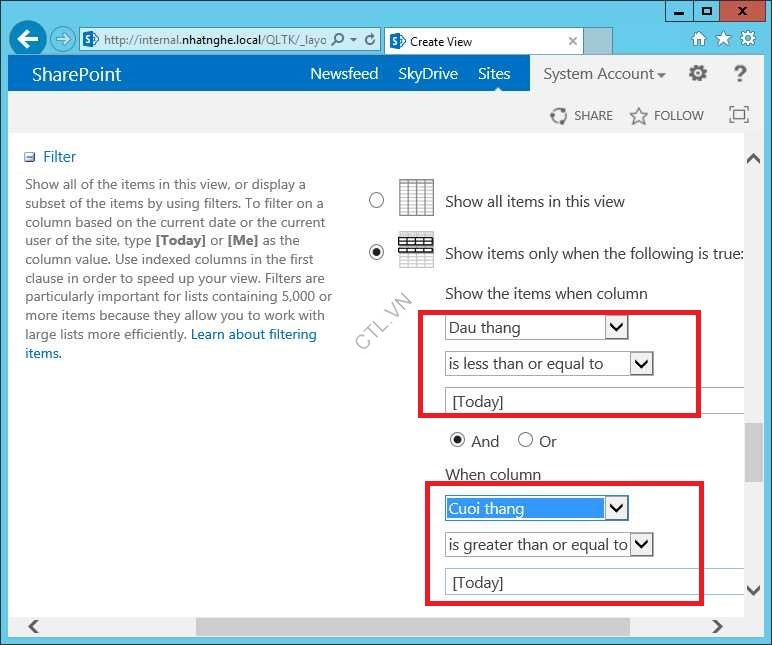Image resolution: width=772 pixels, height=645 pixels.
Task: Select the Or radio button
Action: pos(525,440)
